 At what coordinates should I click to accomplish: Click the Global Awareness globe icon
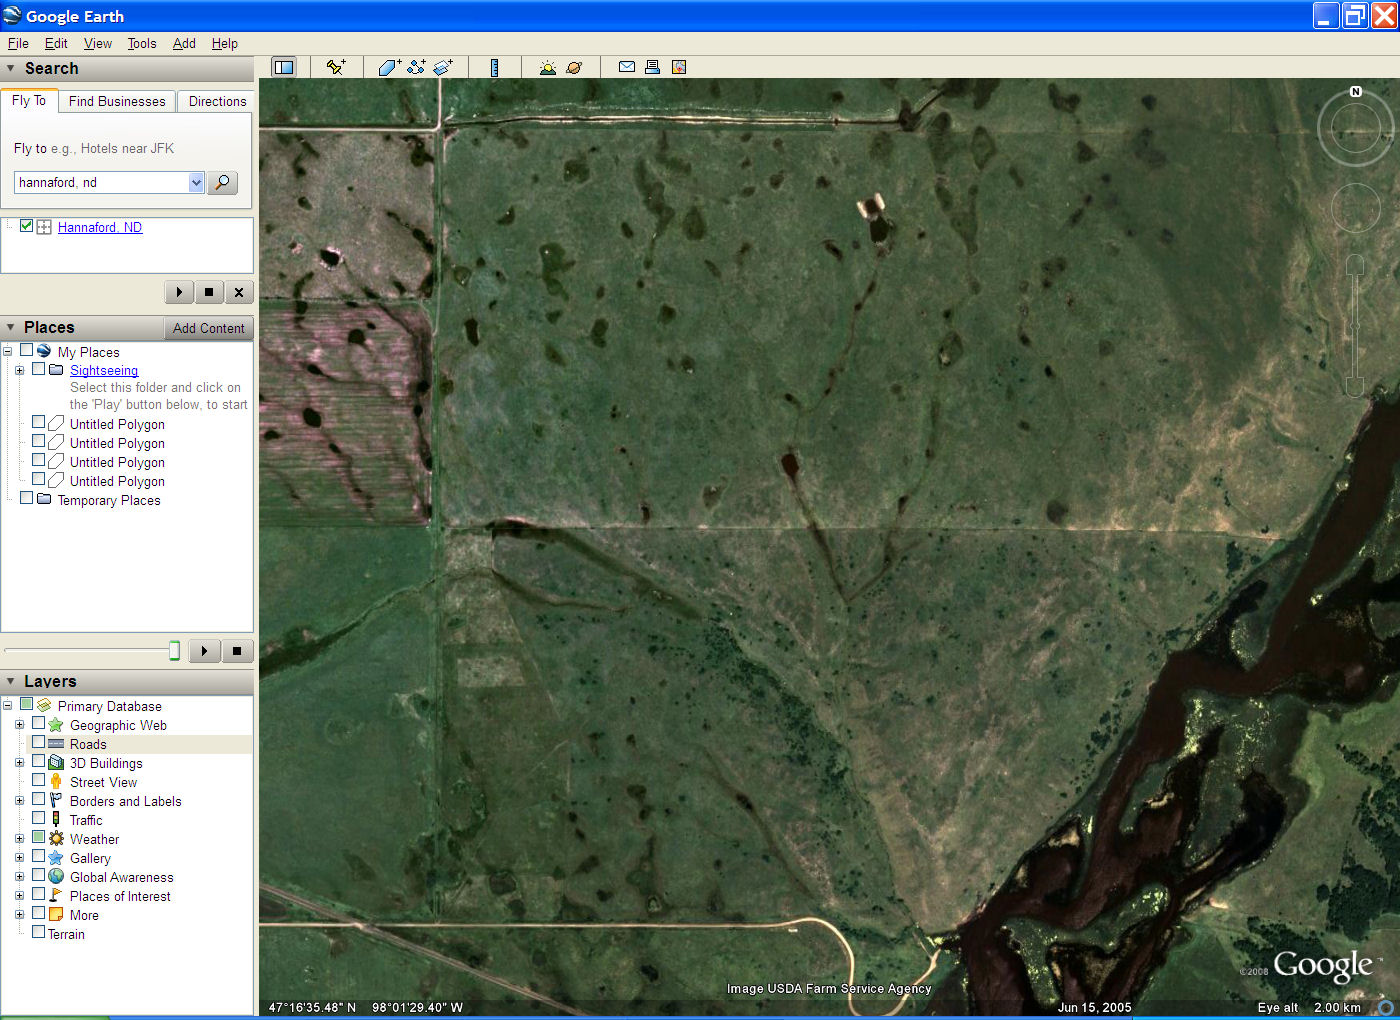point(56,877)
